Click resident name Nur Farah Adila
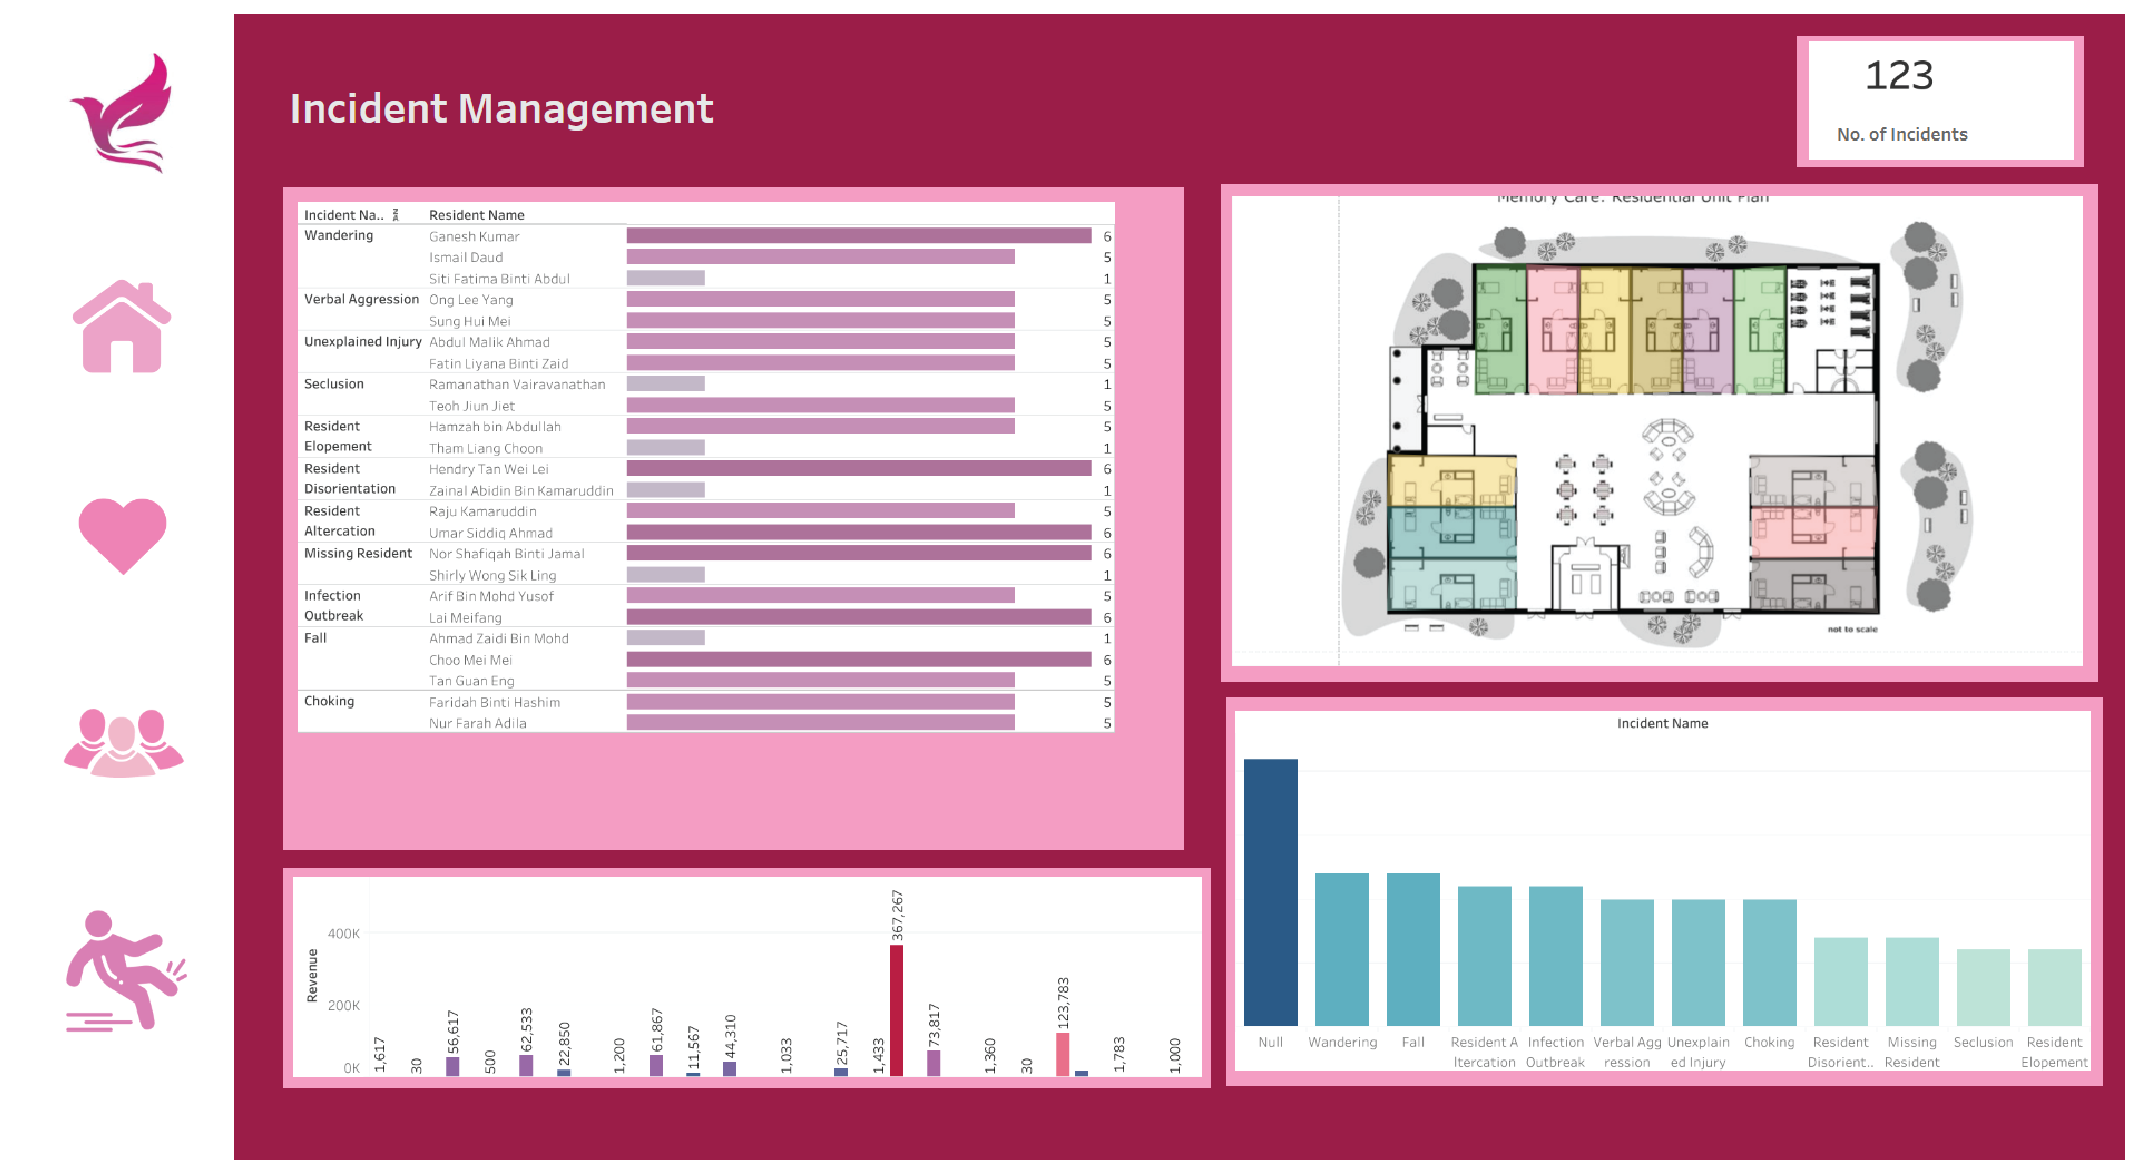2139x1171 pixels. (477, 723)
